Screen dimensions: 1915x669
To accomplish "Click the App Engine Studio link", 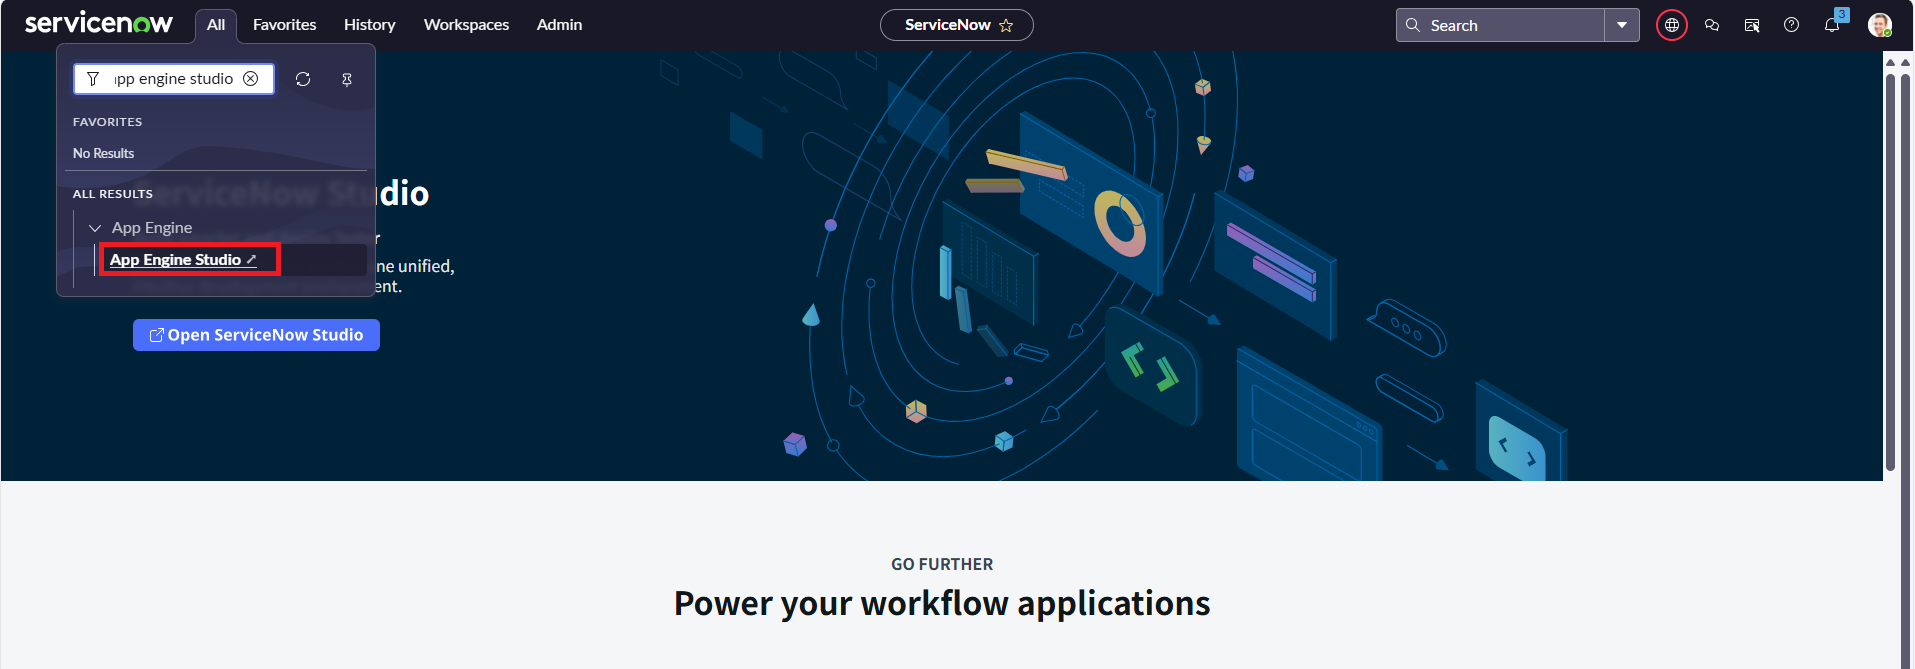I will pyautogui.click(x=176, y=260).
